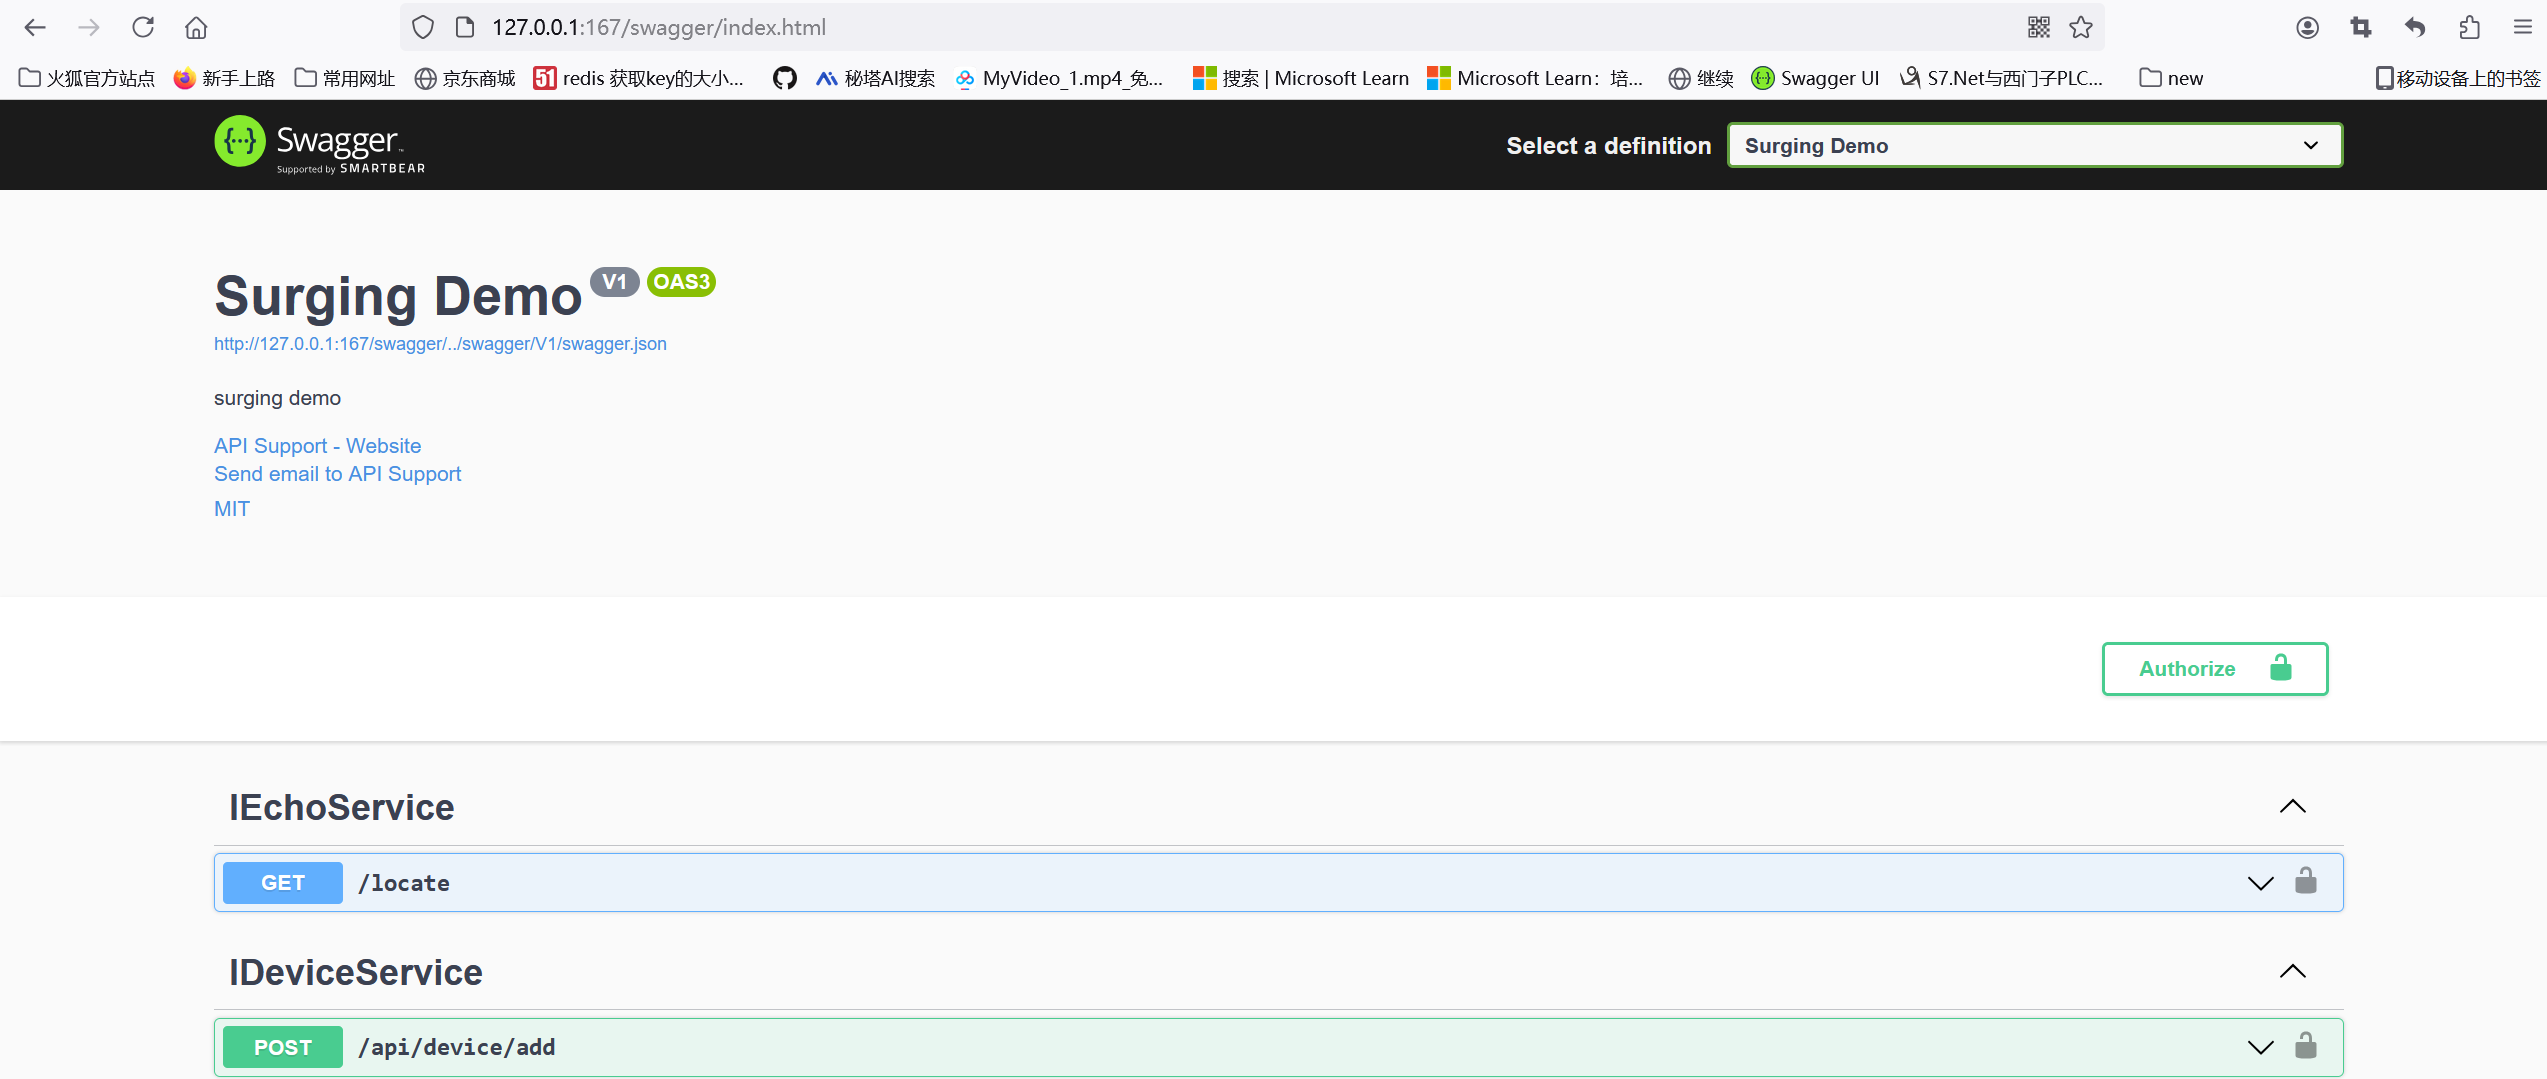Expand the POST /api/device/add chevron

click(x=2260, y=1047)
